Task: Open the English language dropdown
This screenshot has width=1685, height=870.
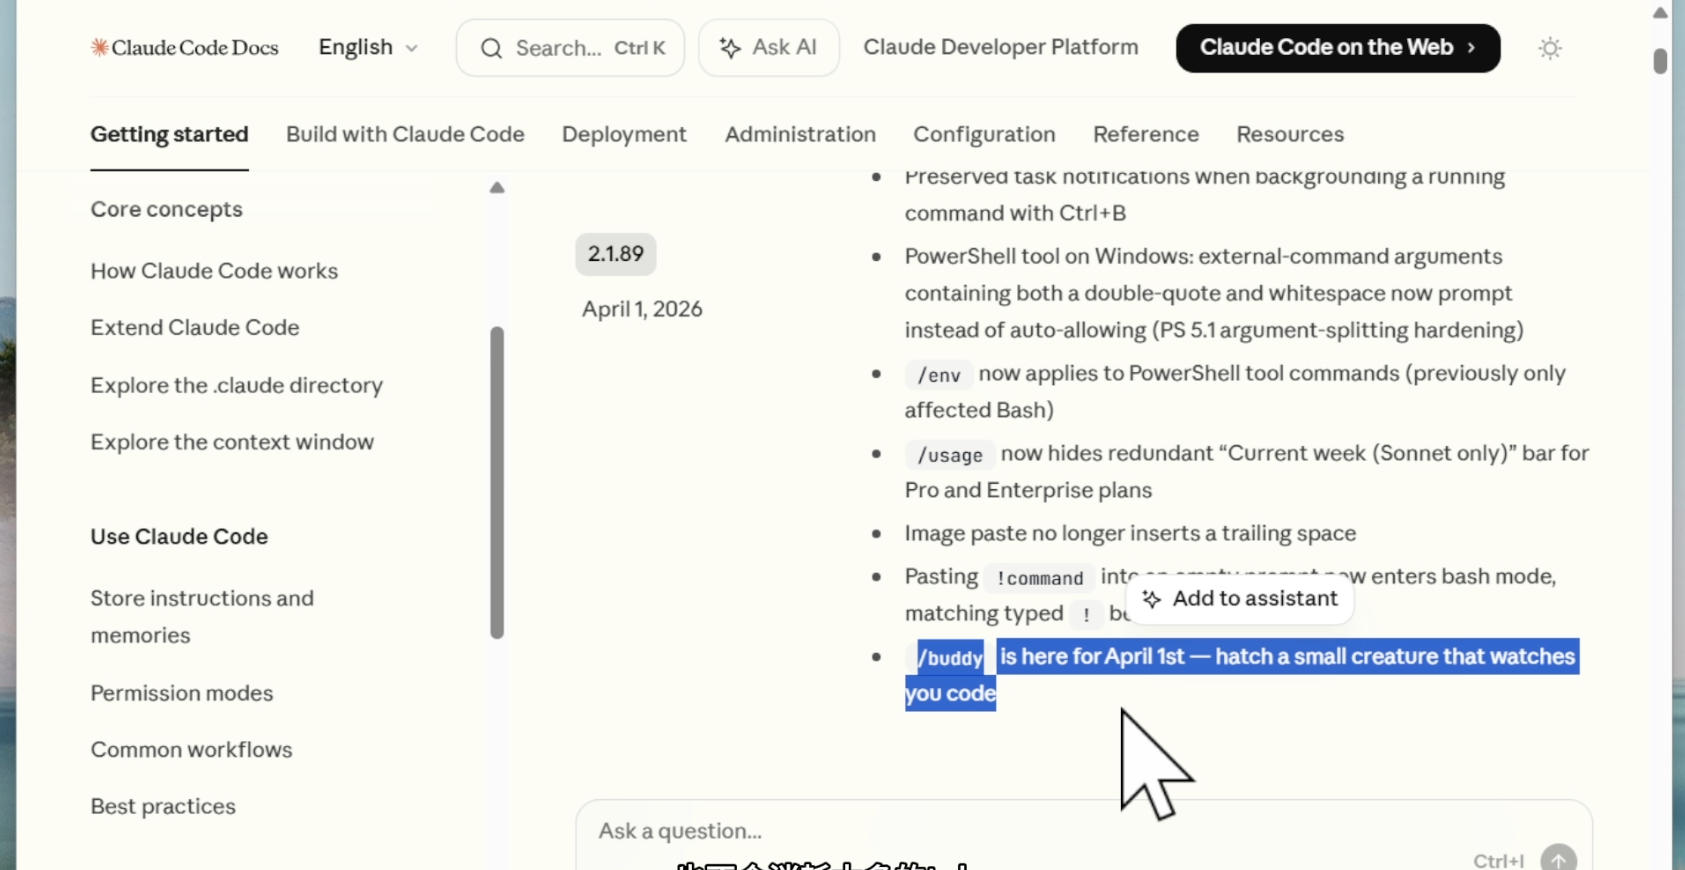Action: [367, 48]
